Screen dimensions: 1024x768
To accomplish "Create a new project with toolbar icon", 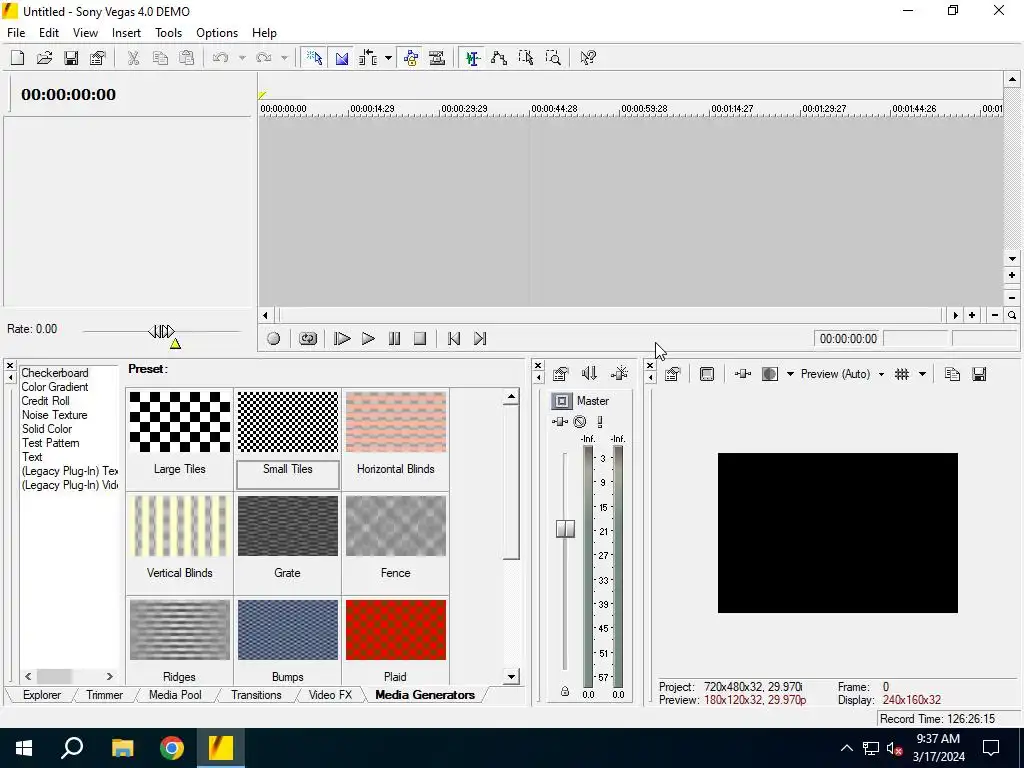I will click(x=18, y=58).
